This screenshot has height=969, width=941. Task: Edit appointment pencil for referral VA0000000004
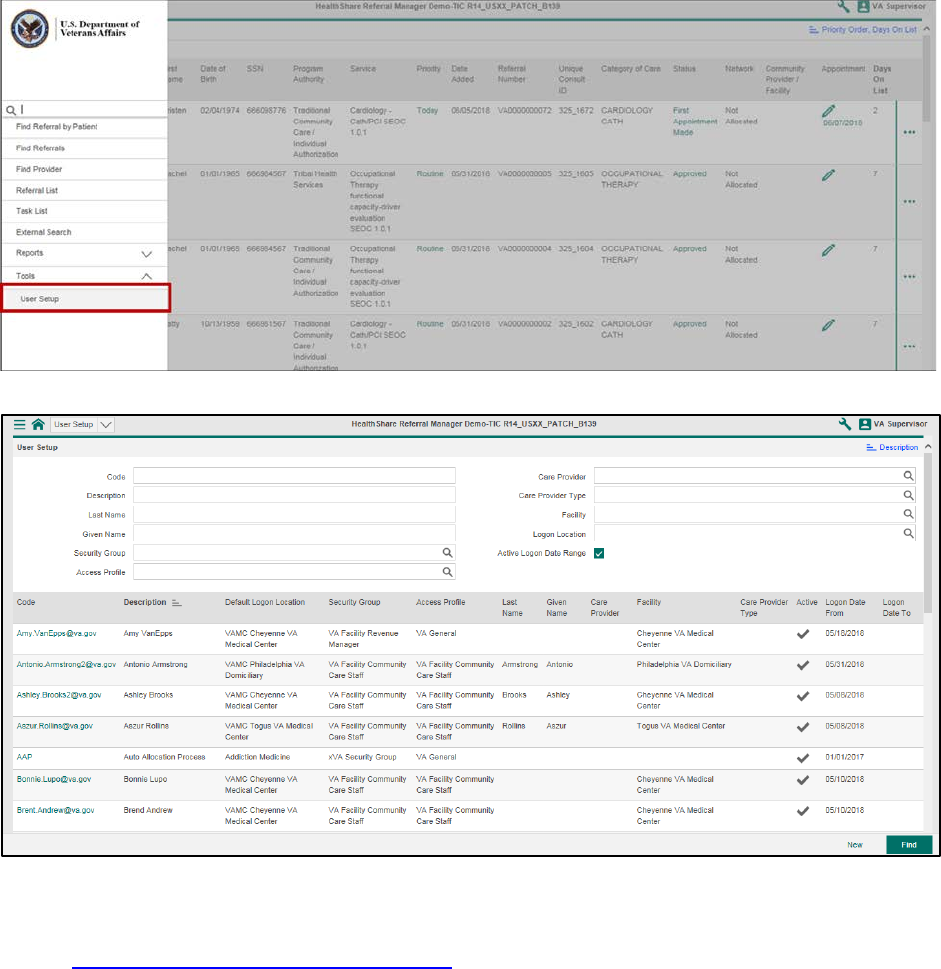click(x=829, y=250)
